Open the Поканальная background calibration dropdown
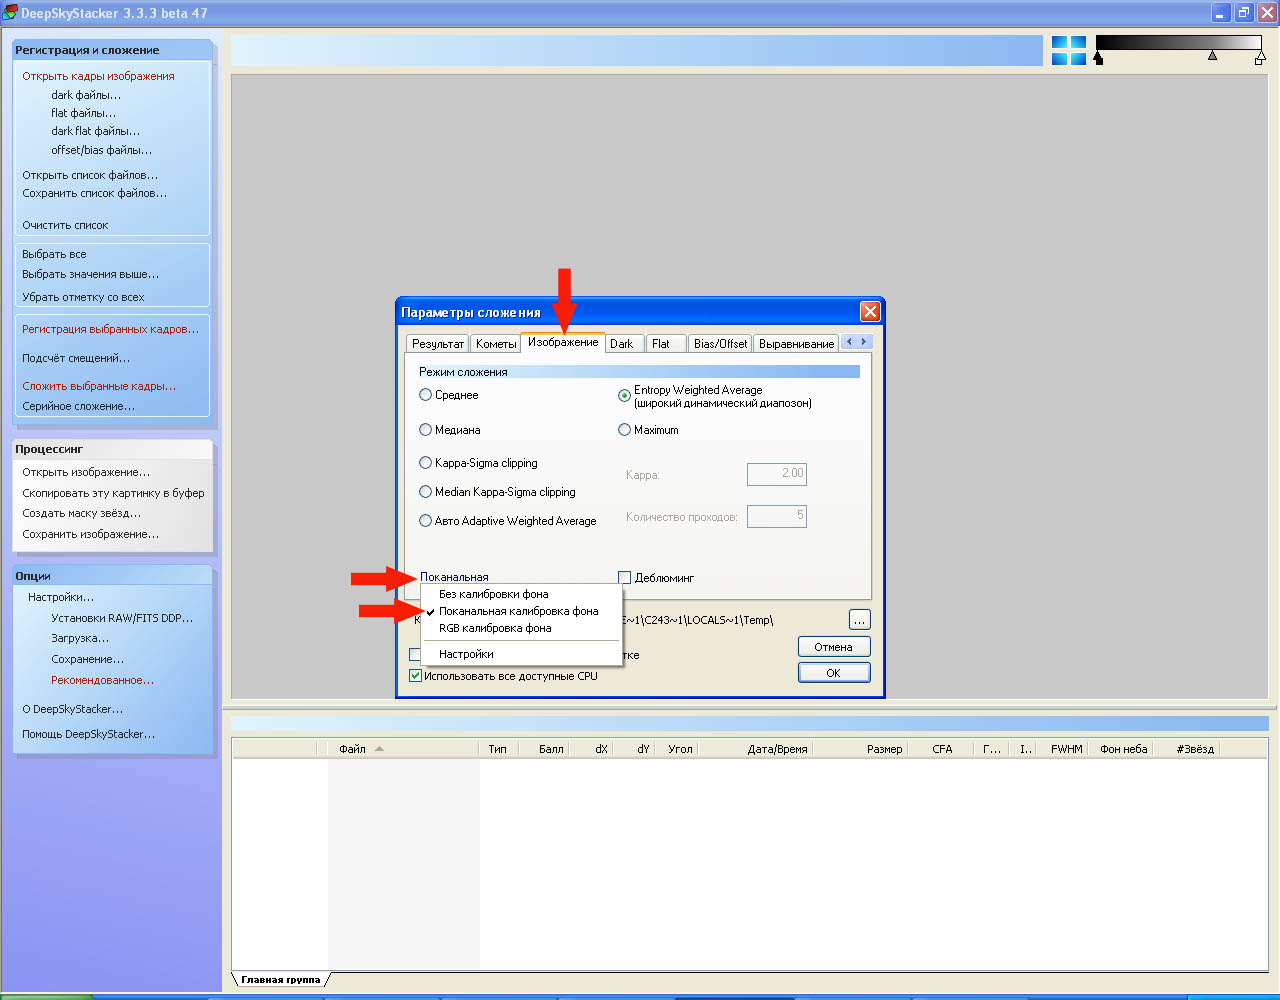 [454, 577]
